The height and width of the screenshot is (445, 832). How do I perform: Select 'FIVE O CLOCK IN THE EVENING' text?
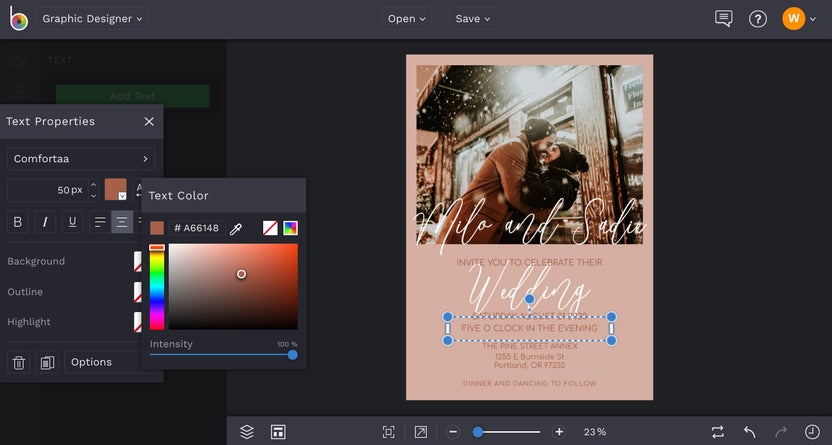(529, 328)
